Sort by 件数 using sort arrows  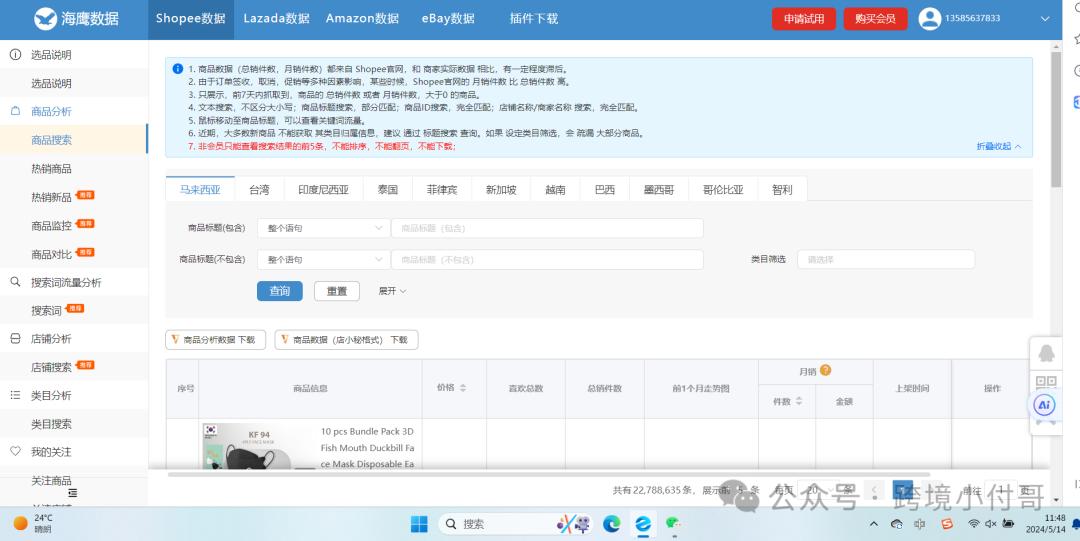[x=798, y=401]
